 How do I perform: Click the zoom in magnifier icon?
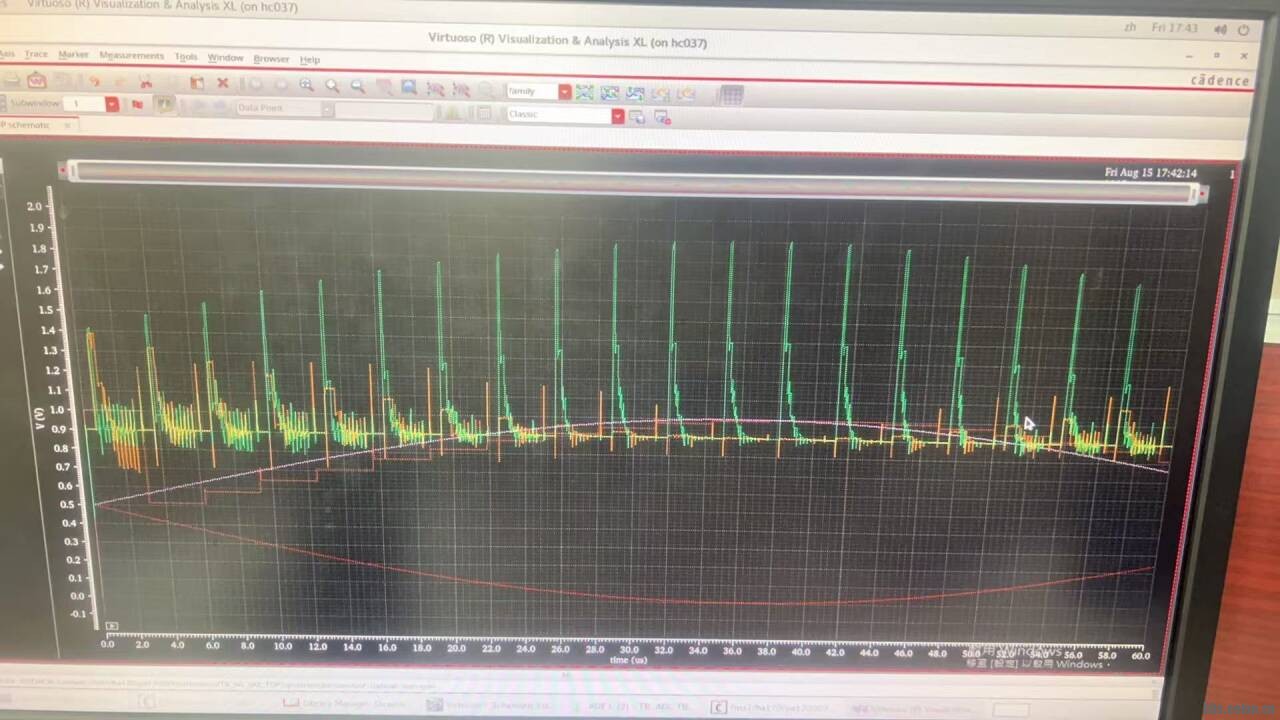pos(332,87)
